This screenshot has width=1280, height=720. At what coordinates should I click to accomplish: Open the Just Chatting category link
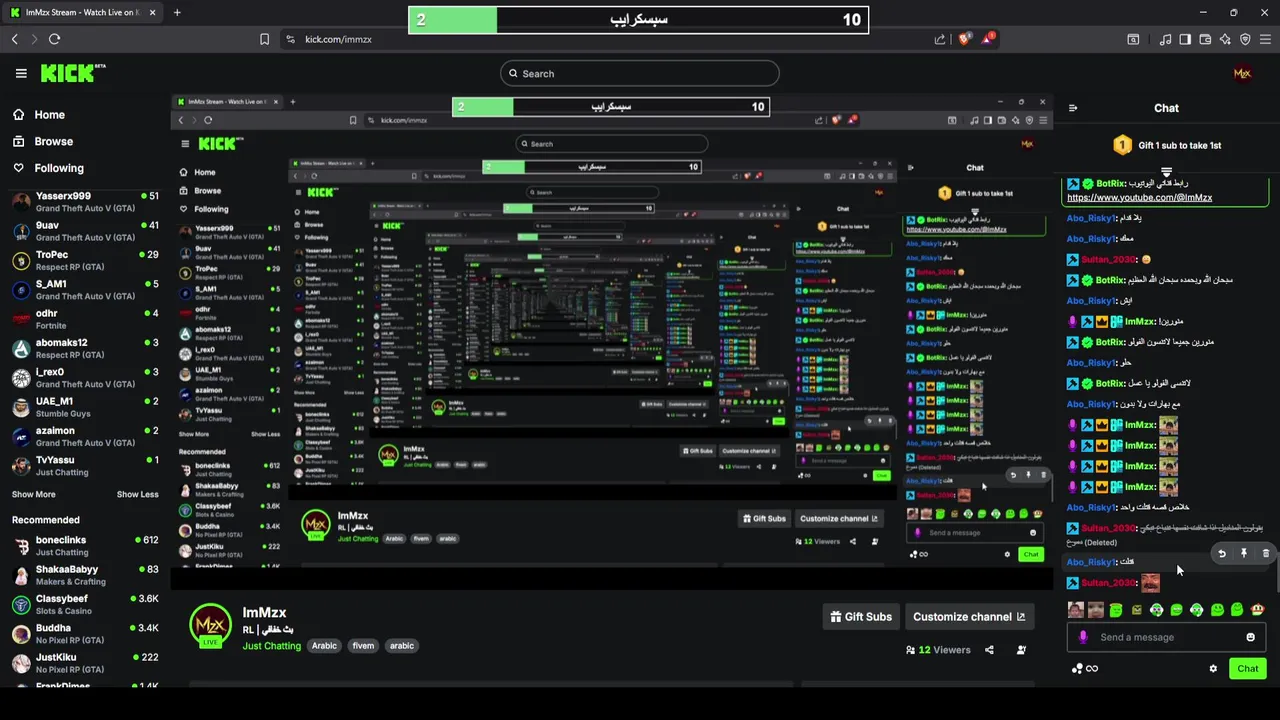coord(271,646)
